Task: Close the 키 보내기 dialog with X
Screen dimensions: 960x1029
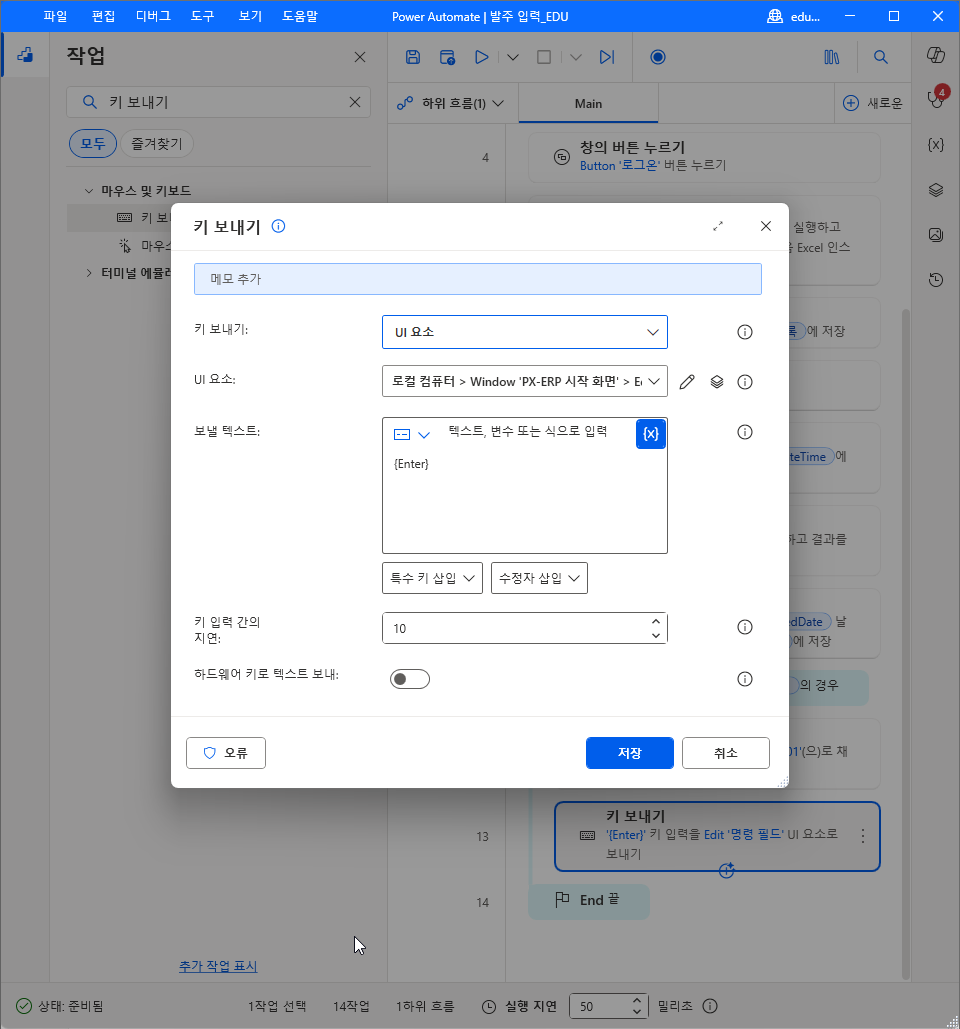Action: coord(766,226)
